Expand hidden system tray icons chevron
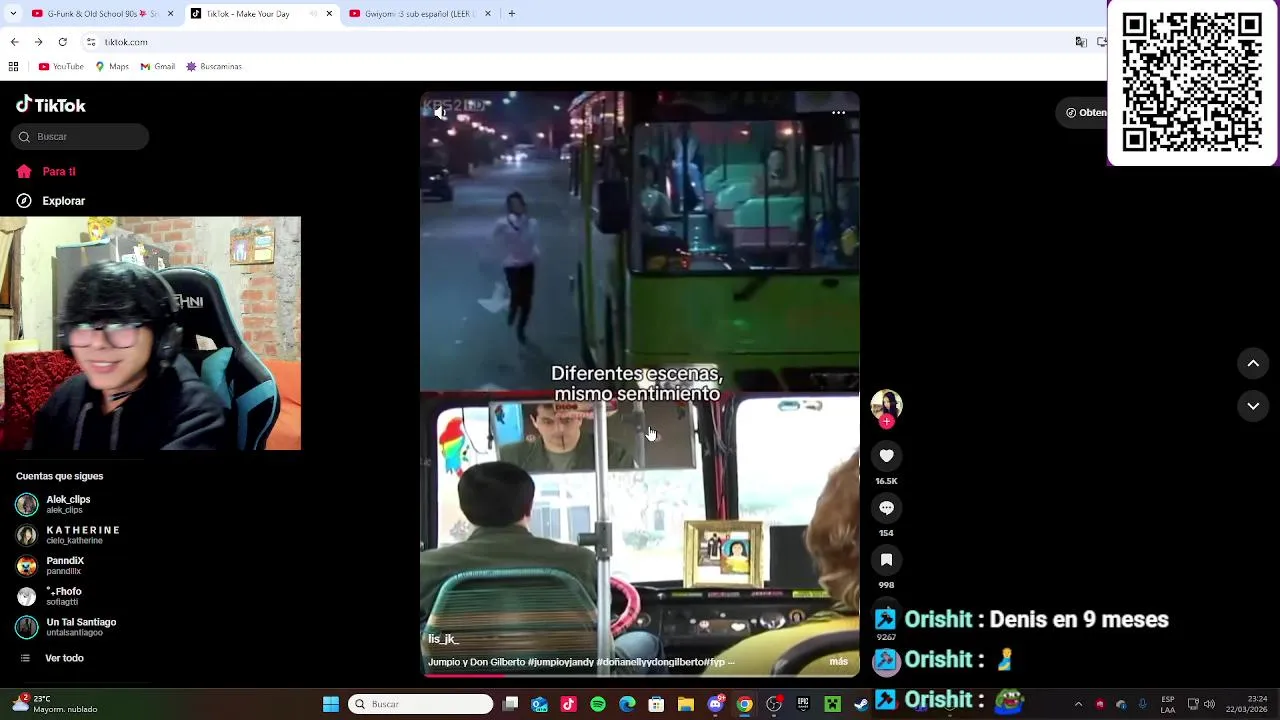This screenshot has height=720, width=1280. point(1078,705)
